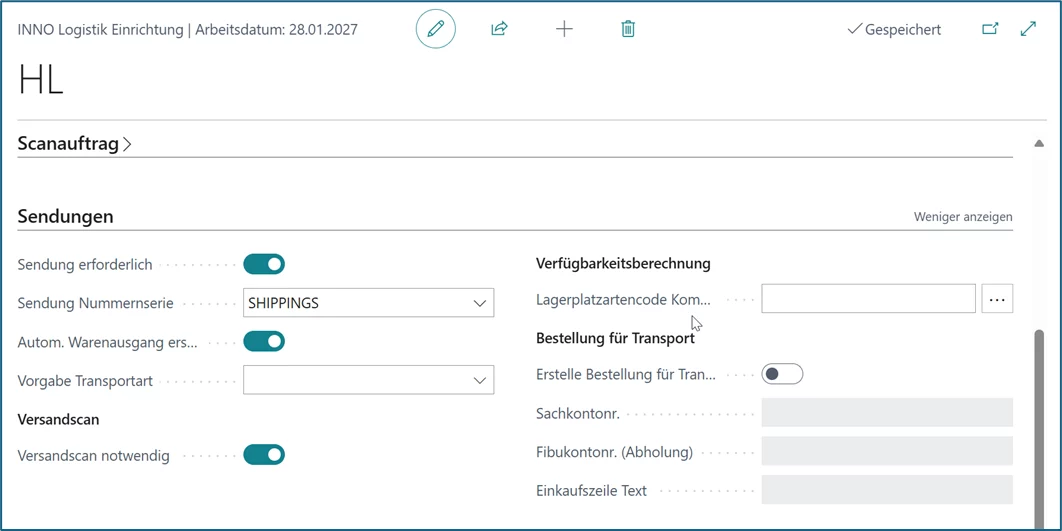Image resolution: width=1062 pixels, height=531 pixels.
Task: Open Sendung Nummernserie dropdown
Action: click(479, 303)
